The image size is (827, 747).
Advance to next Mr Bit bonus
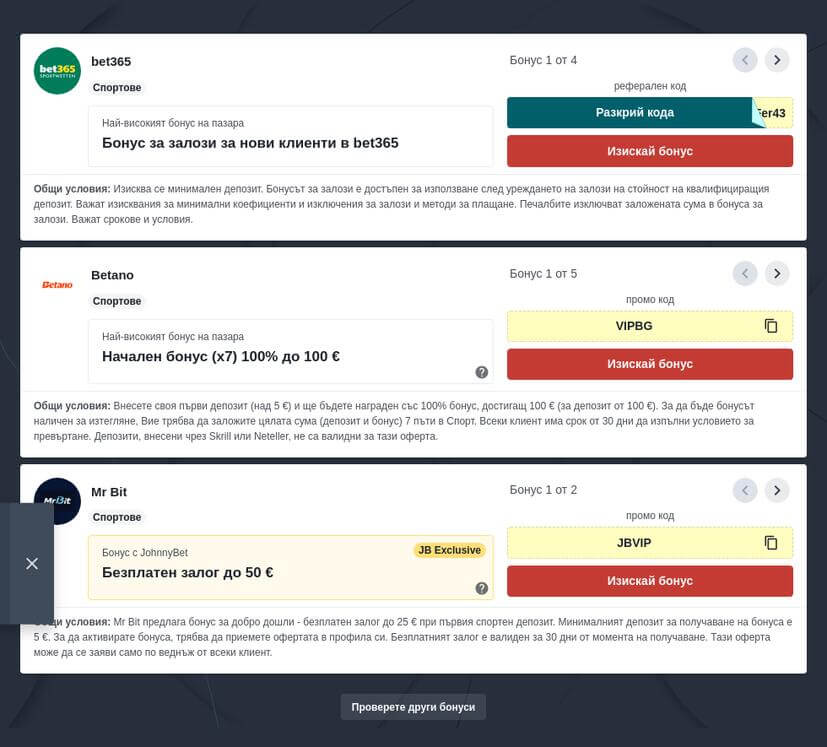(x=777, y=490)
